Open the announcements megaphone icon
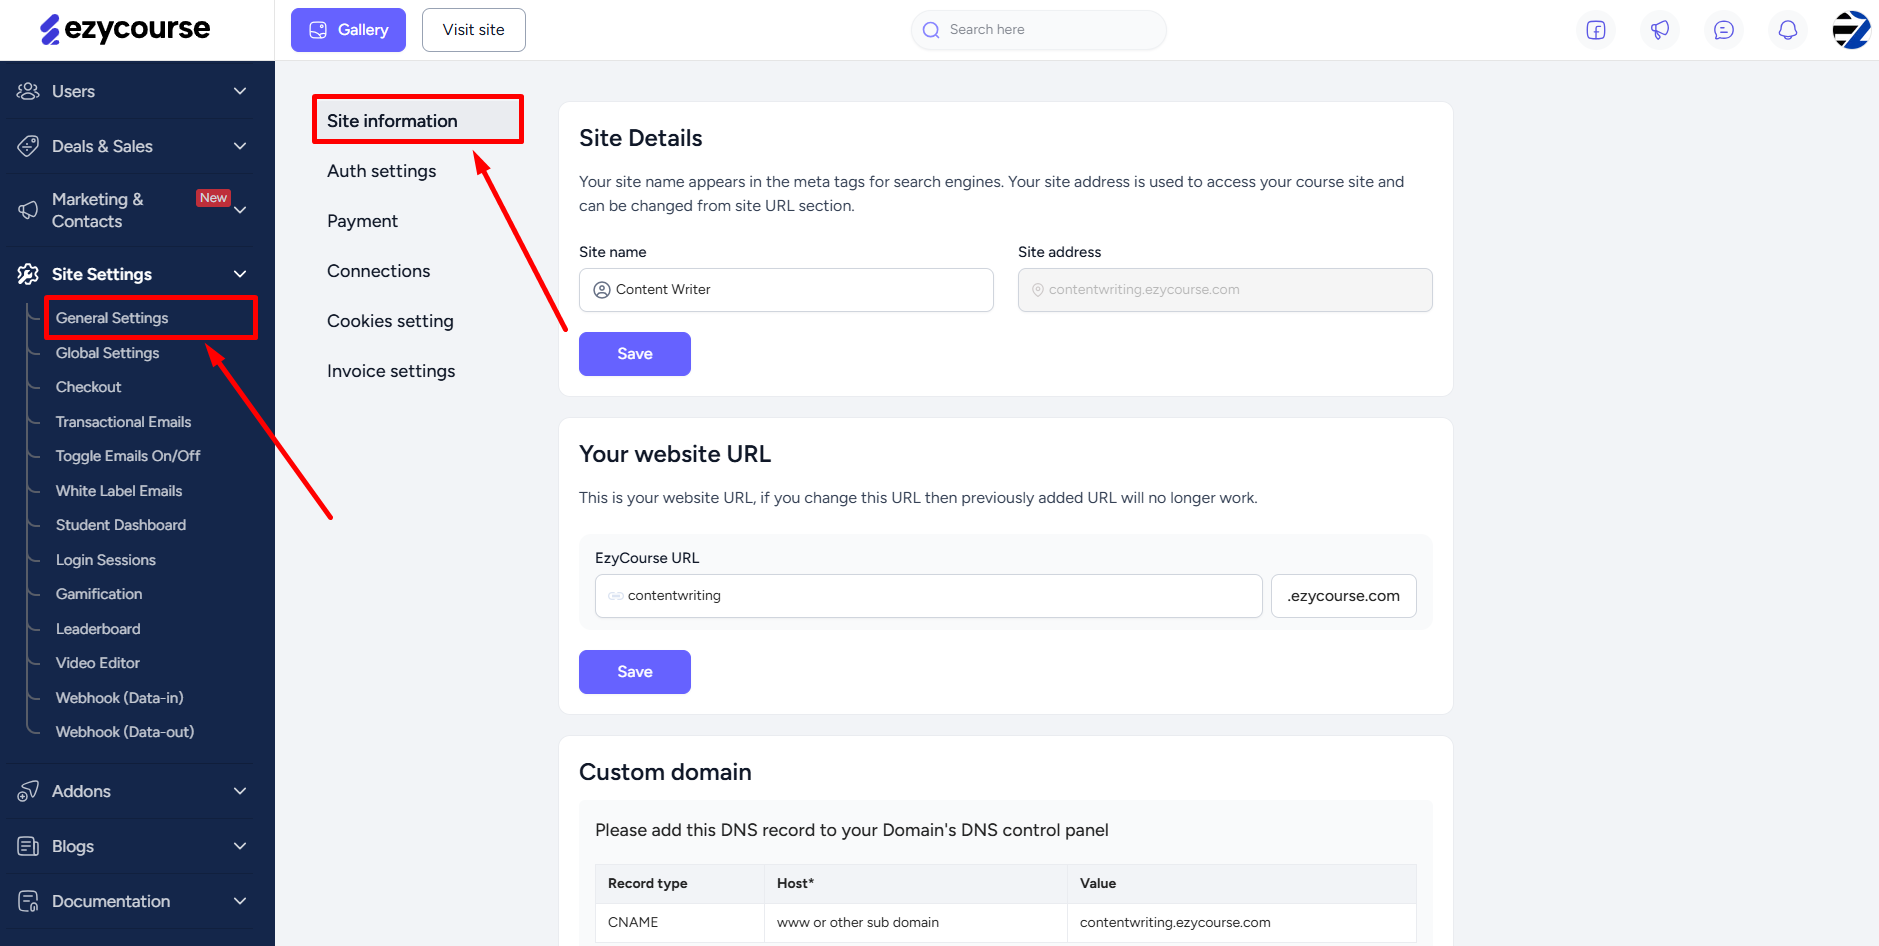This screenshot has width=1879, height=946. tap(1660, 30)
